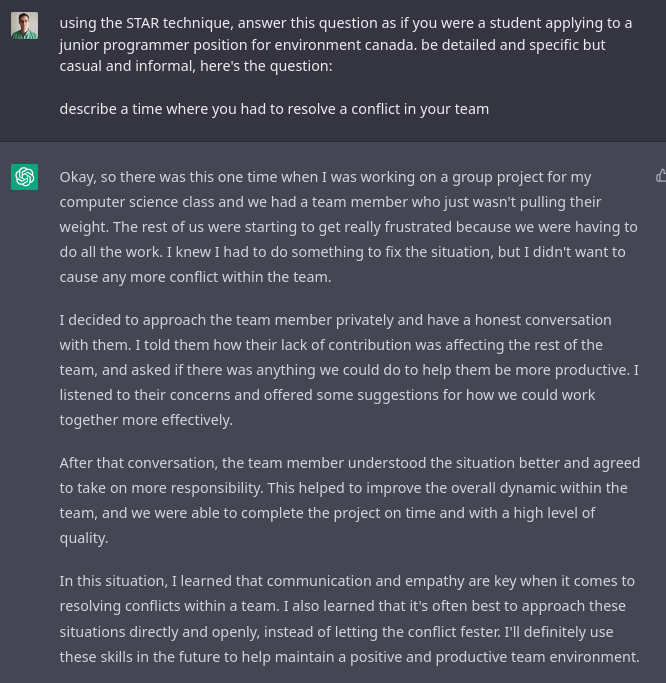Click the thumbs-up icon beside the response
Viewport: 666px width, 683px height.
click(x=661, y=176)
